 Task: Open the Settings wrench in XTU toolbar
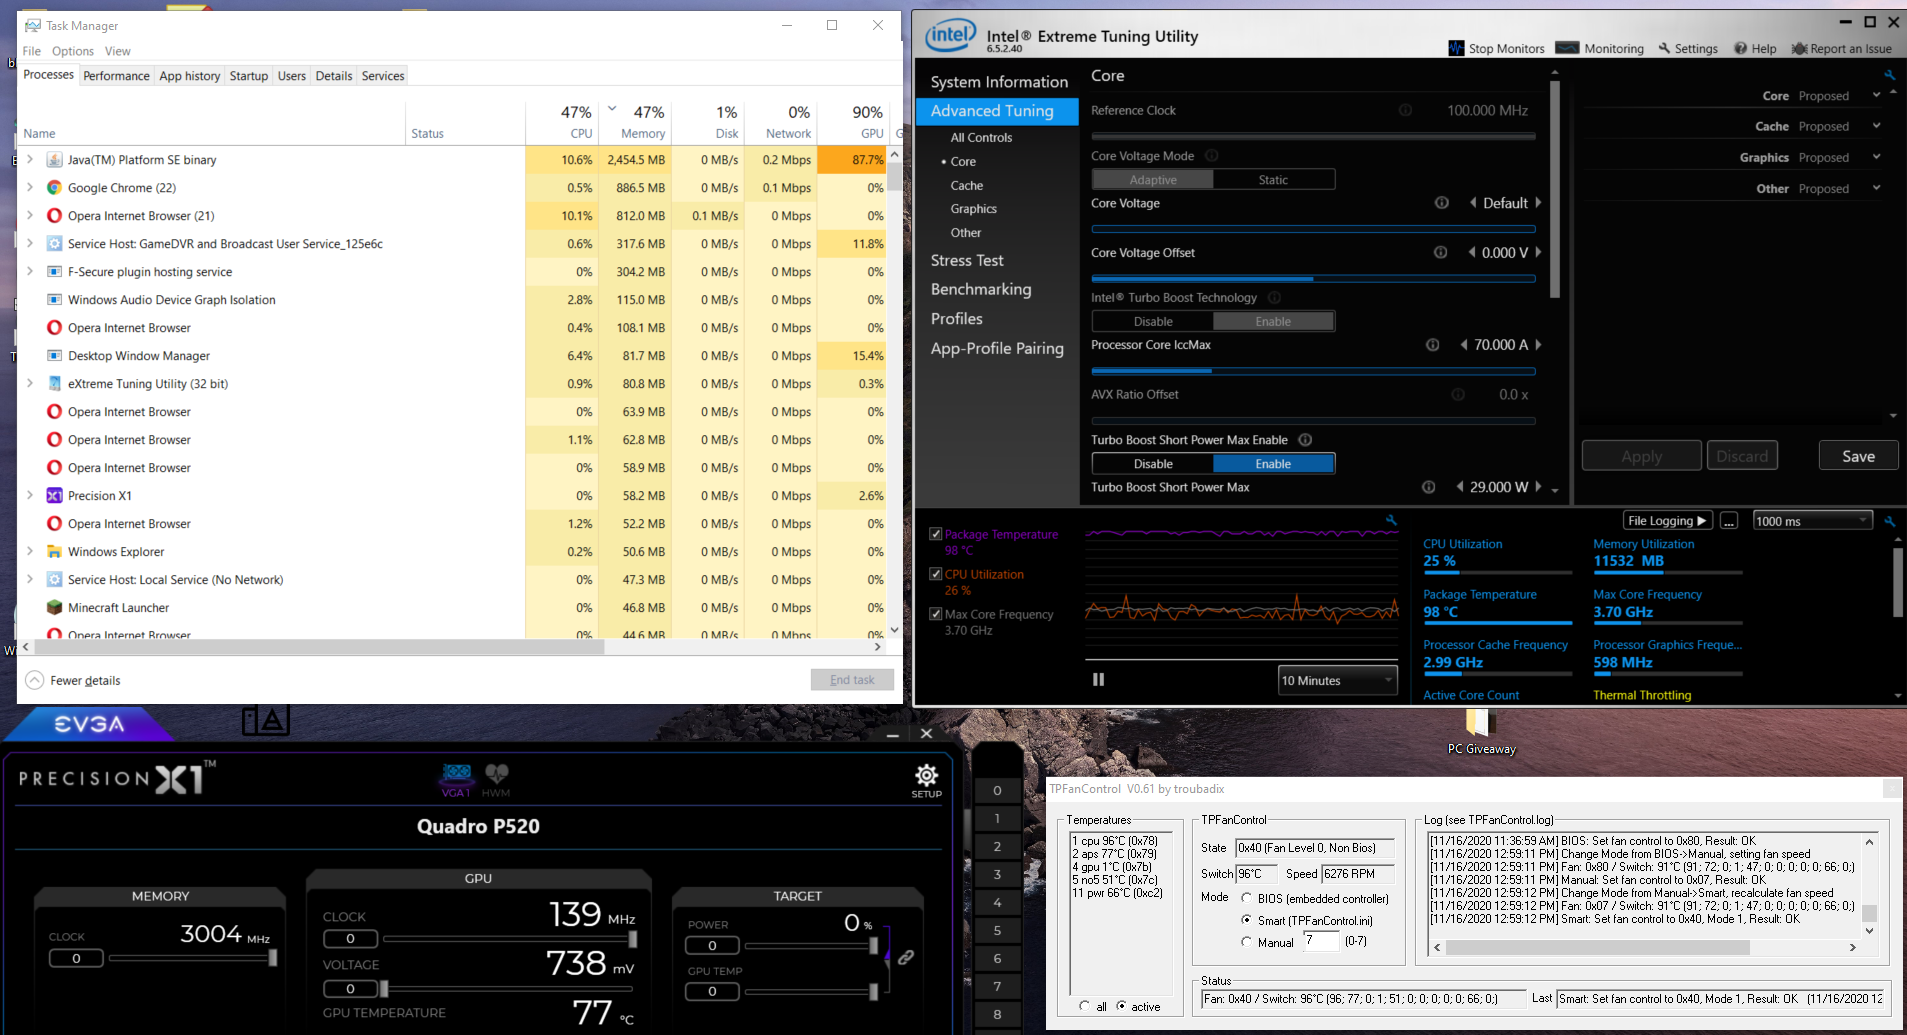[x=1665, y=48]
